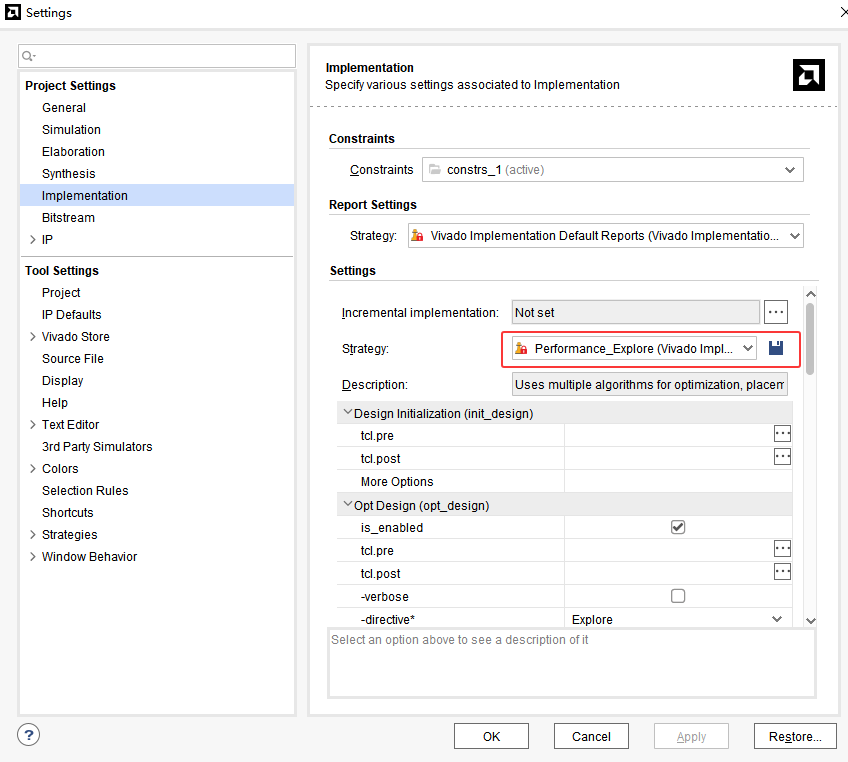848x762 pixels.
Task: Expand the Window Behavior node
Action: click(33, 556)
